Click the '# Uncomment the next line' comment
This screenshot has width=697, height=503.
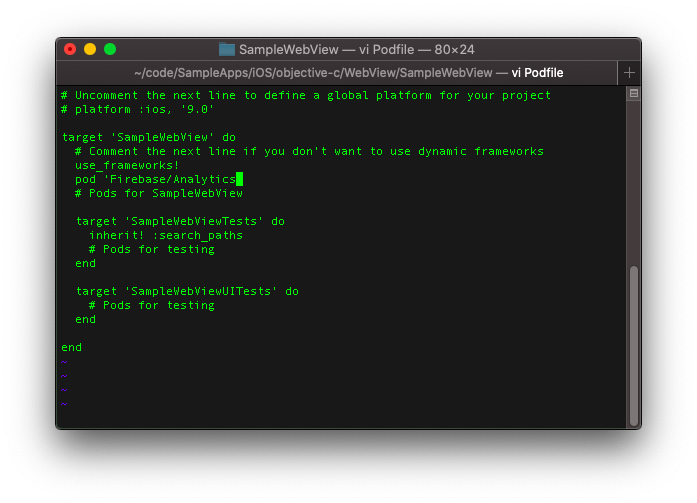[x=306, y=95]
